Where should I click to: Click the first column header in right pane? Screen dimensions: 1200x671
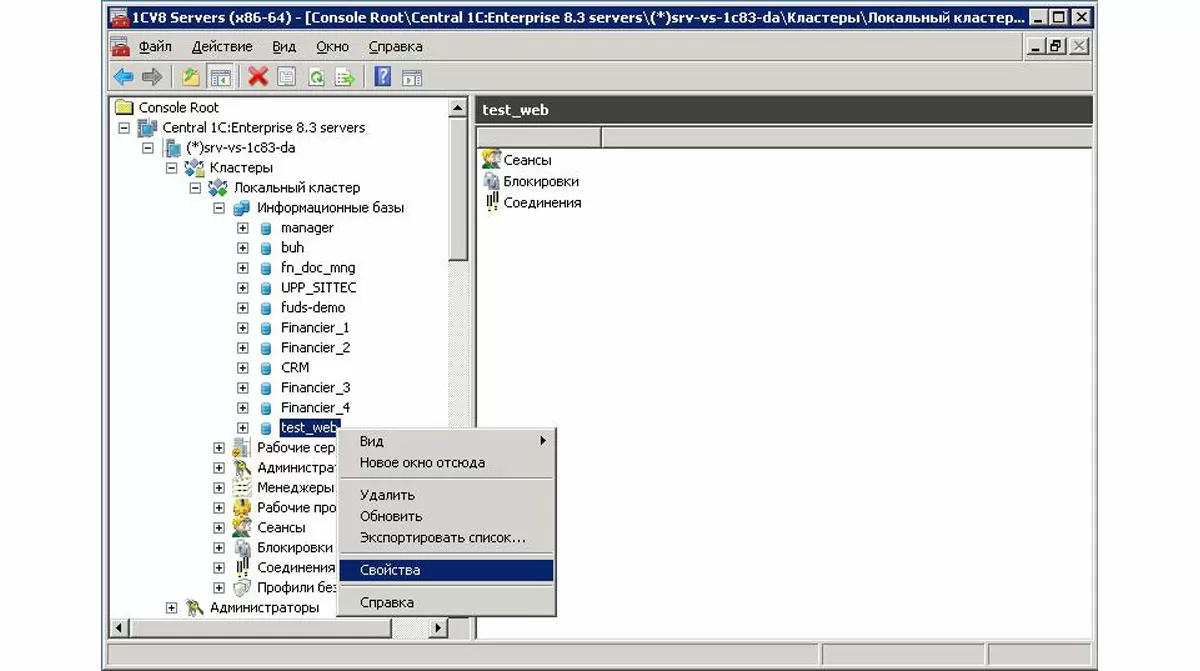click(539, 137)
